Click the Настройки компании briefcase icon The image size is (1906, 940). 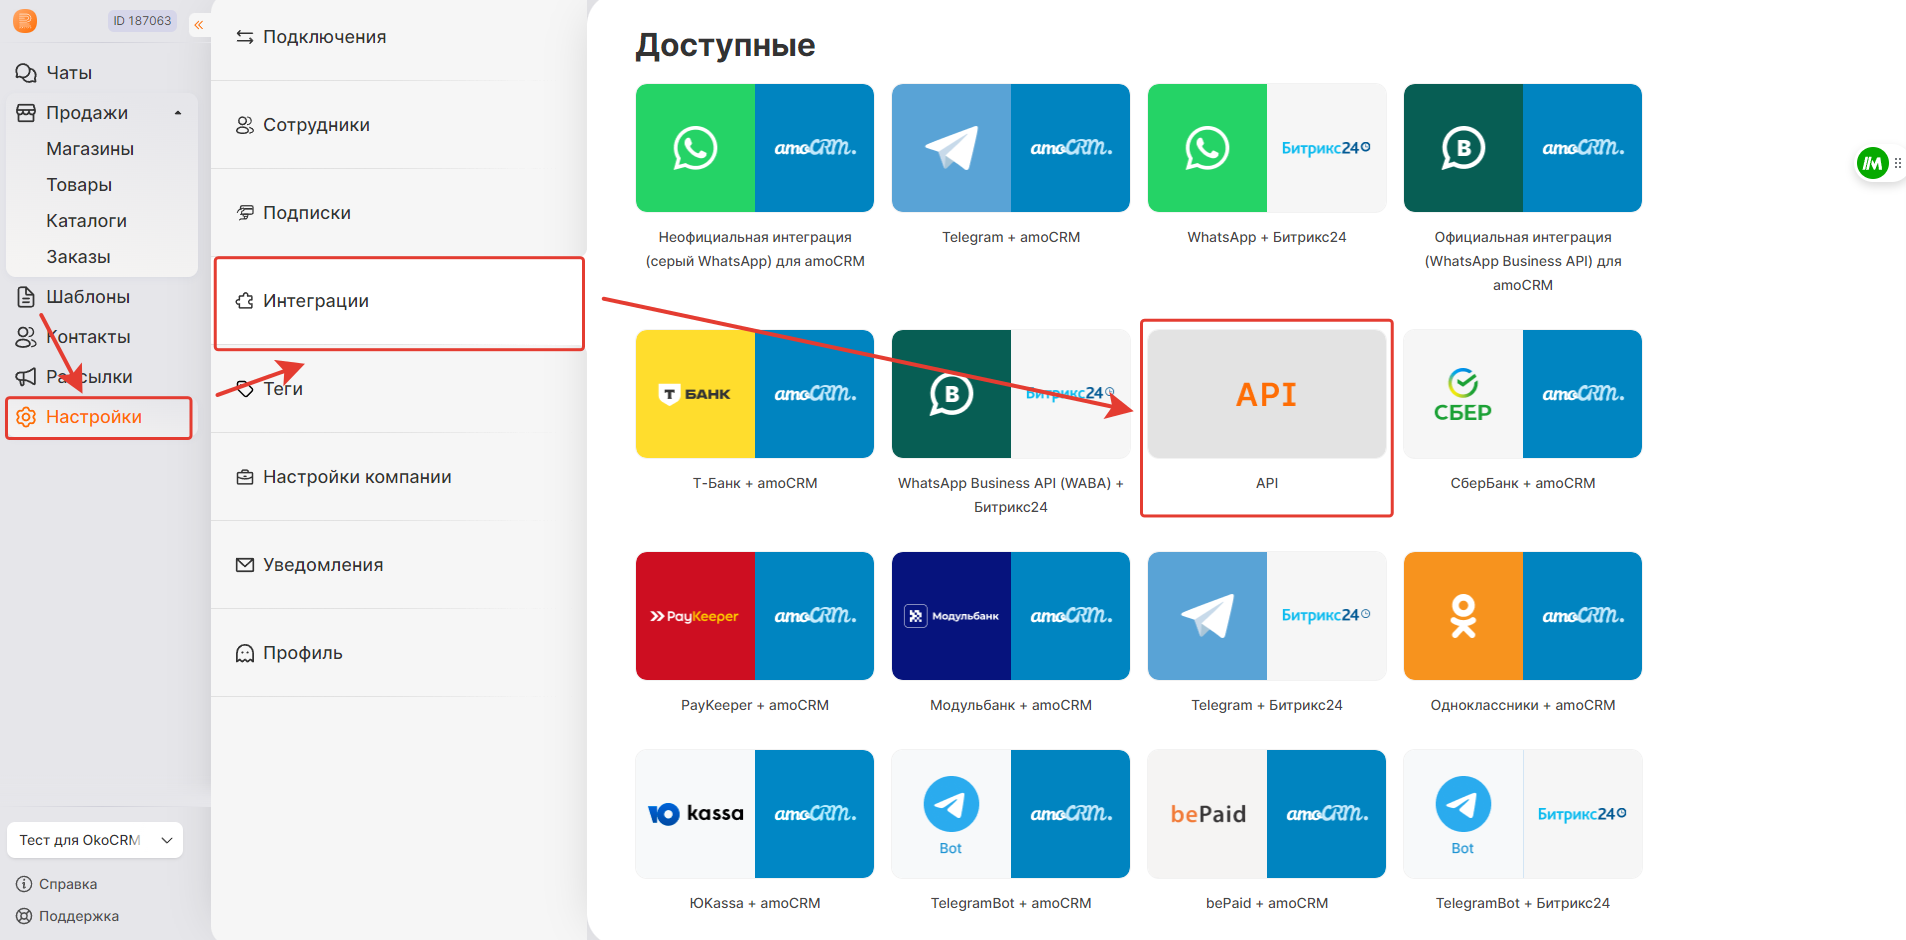(x=245, y=477)
